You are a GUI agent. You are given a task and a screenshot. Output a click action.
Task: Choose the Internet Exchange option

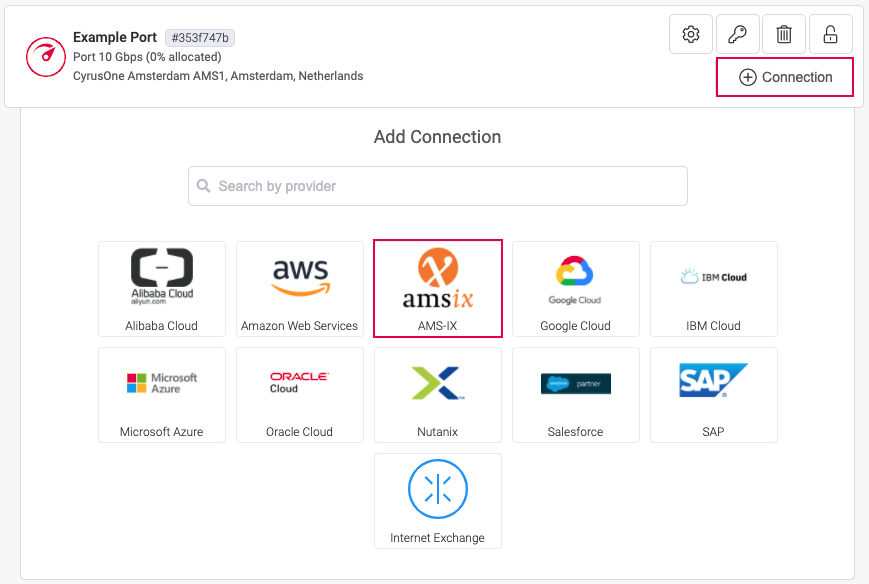click(437, 500)
